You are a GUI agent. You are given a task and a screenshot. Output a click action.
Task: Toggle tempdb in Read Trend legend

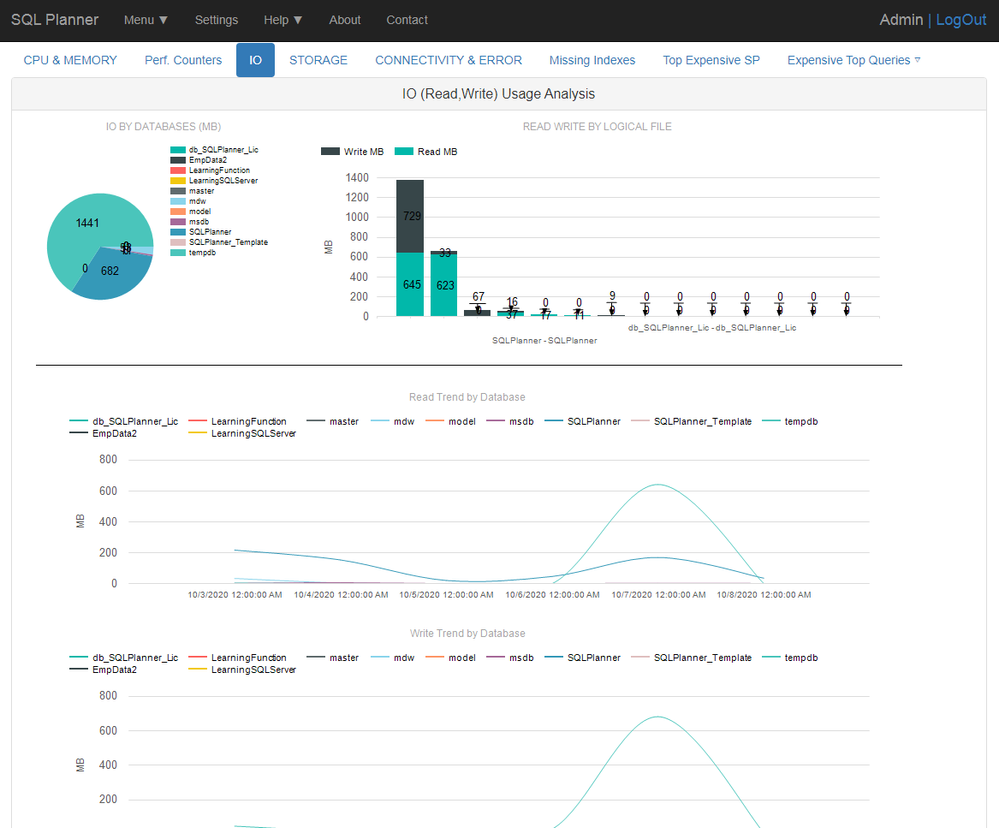[789, 421]
